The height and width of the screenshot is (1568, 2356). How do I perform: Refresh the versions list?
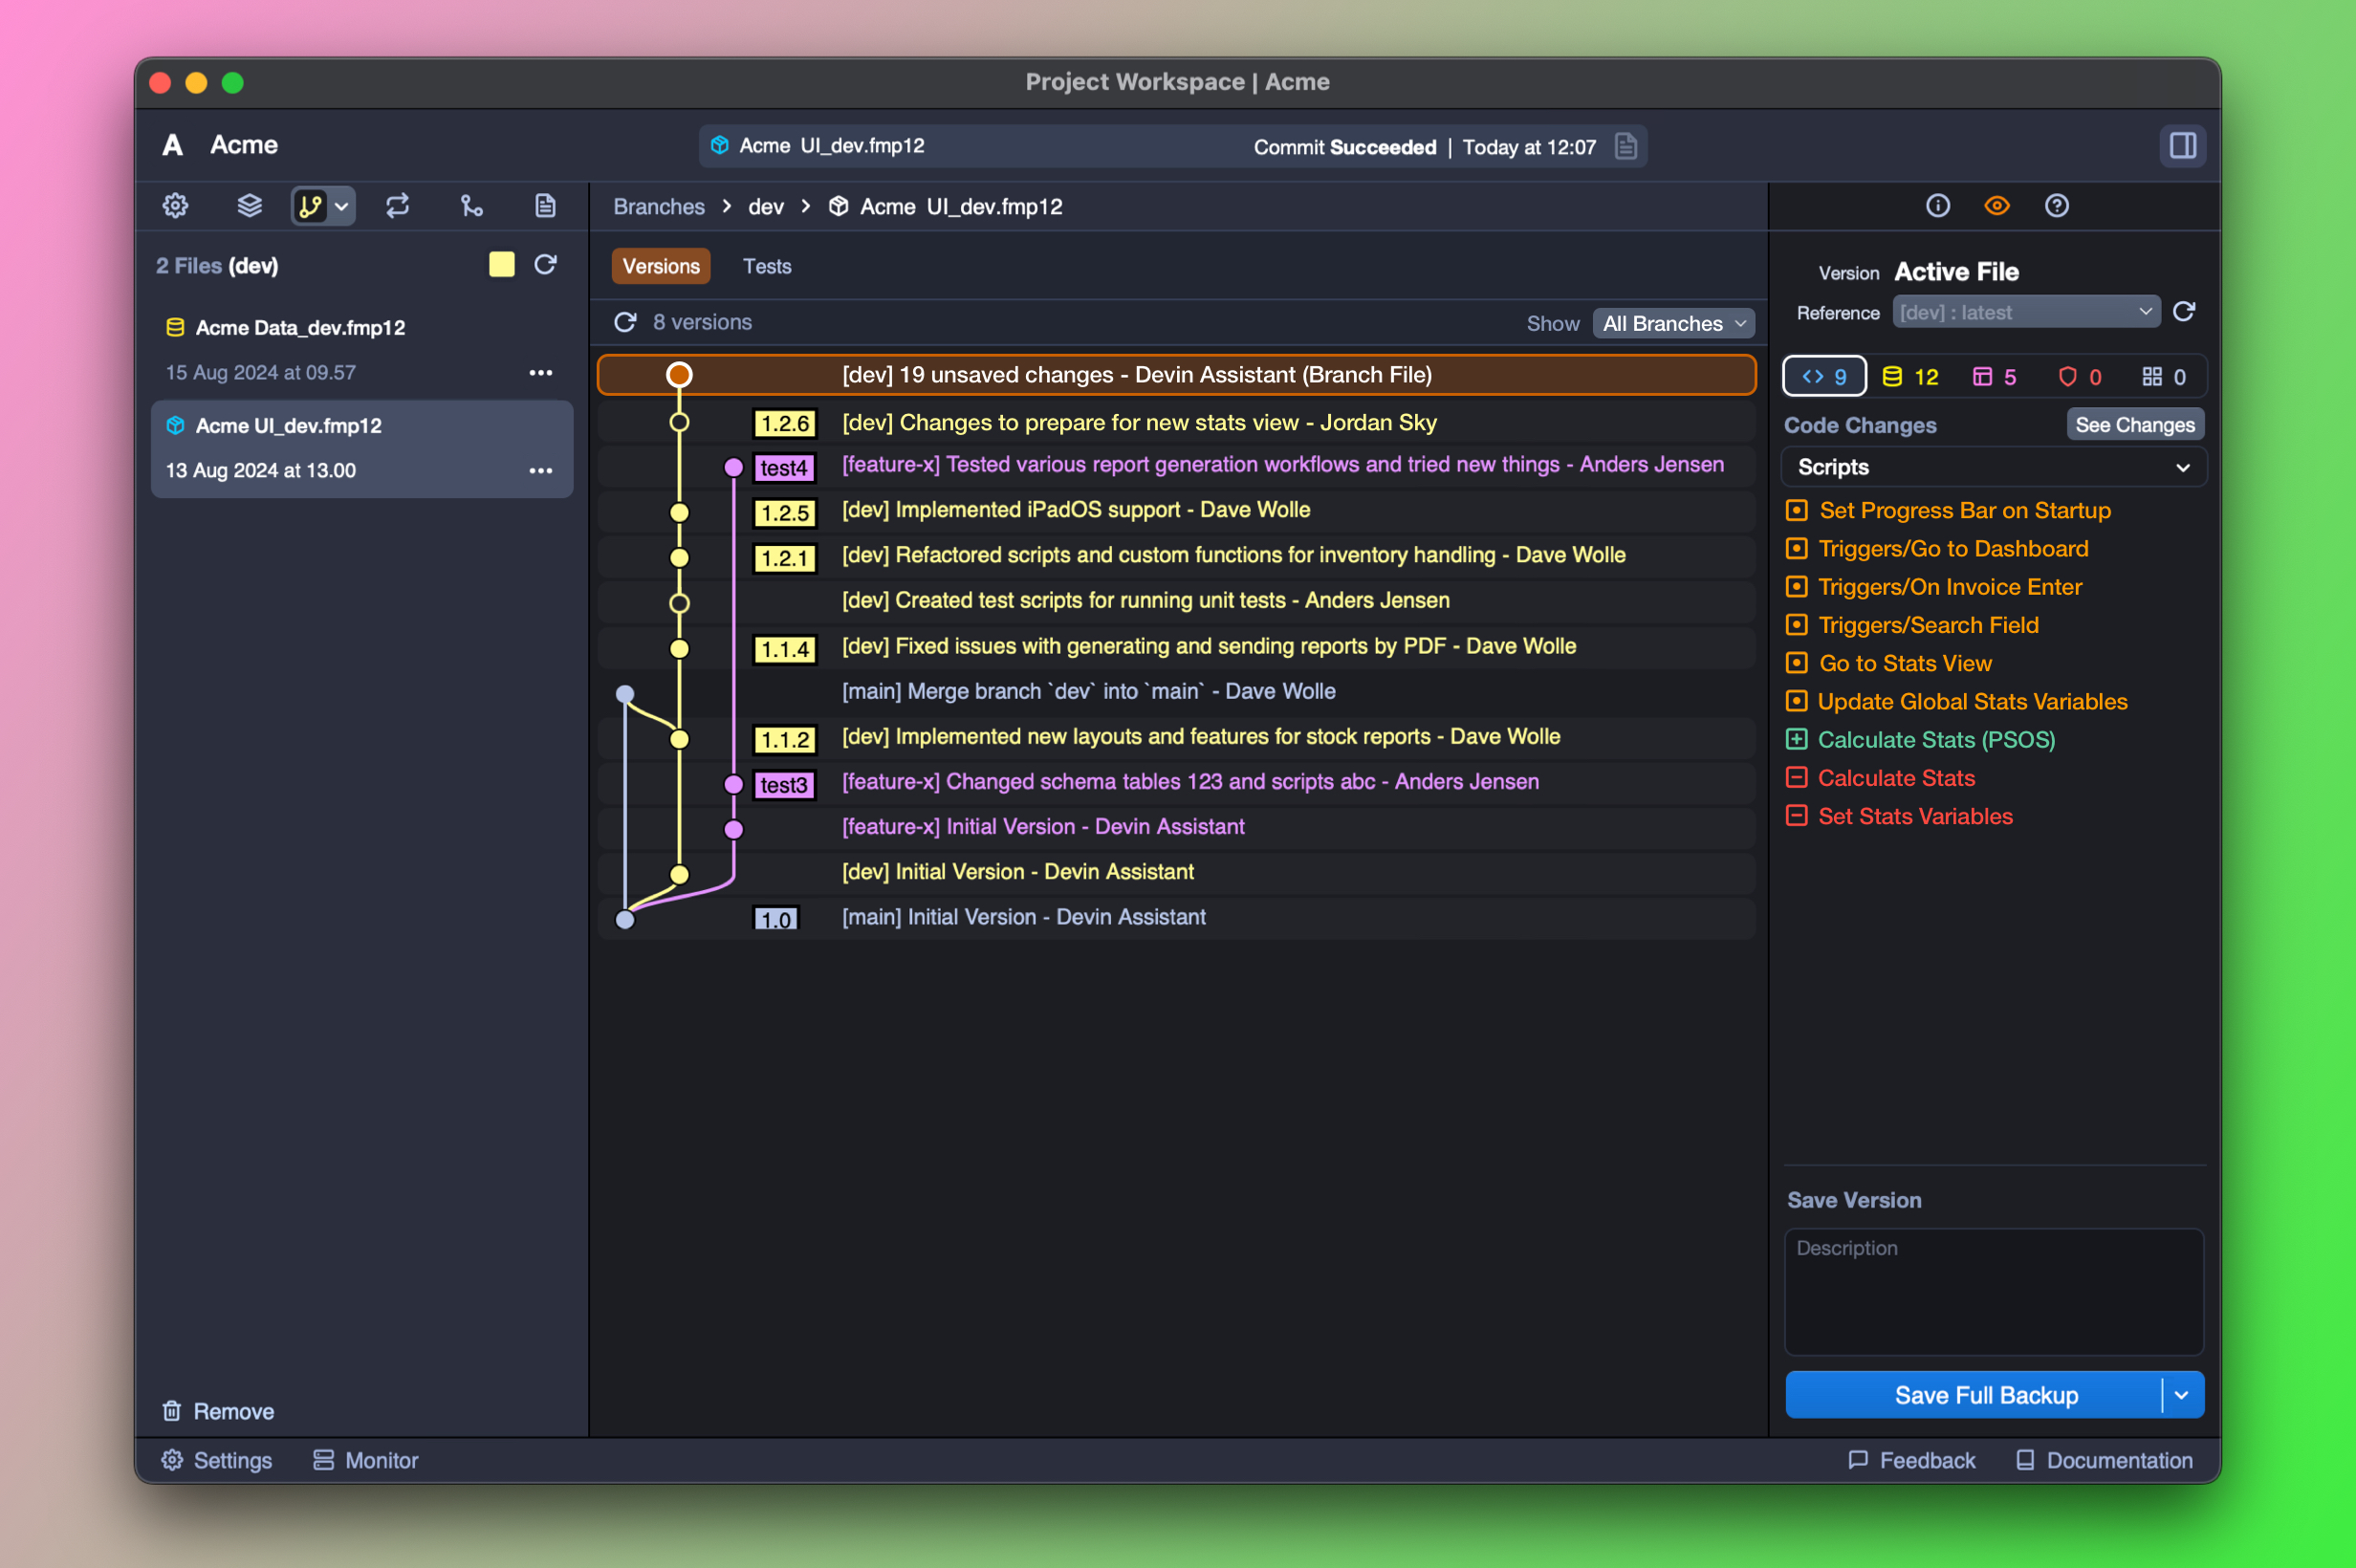point(626,322)
